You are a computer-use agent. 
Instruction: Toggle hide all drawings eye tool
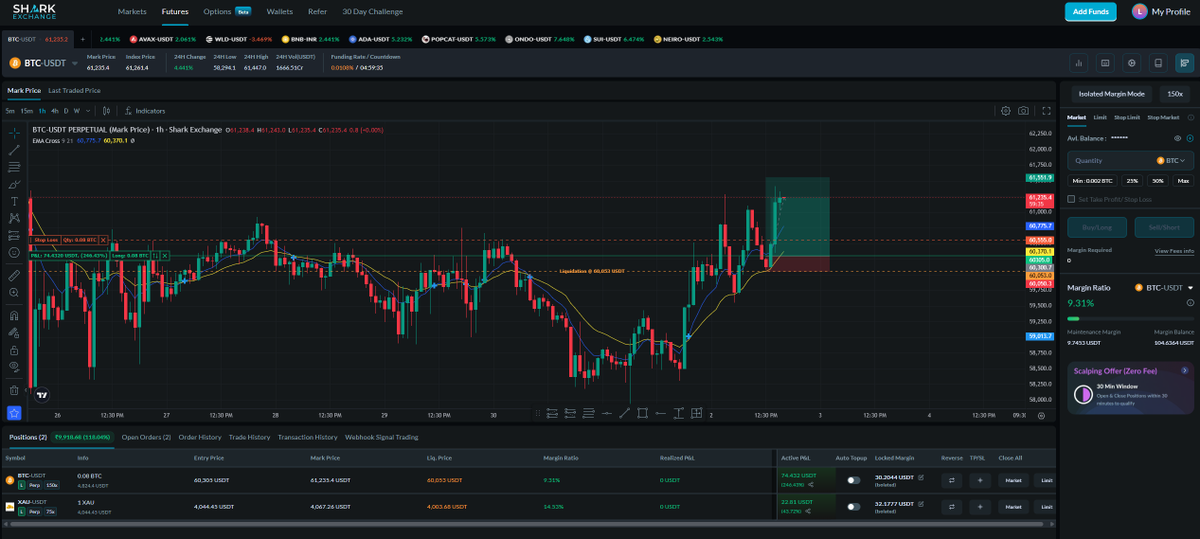14,367
